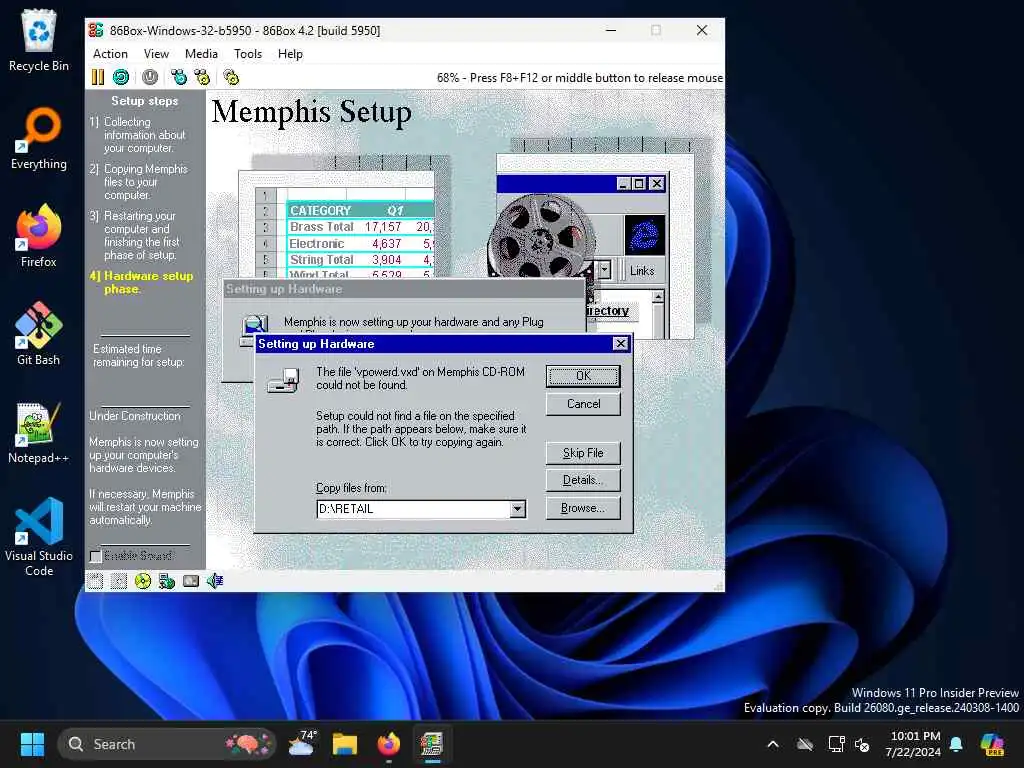Pause the emulation with the pause icon
The height and width of the screenshot is (768, 1024).
98,77
